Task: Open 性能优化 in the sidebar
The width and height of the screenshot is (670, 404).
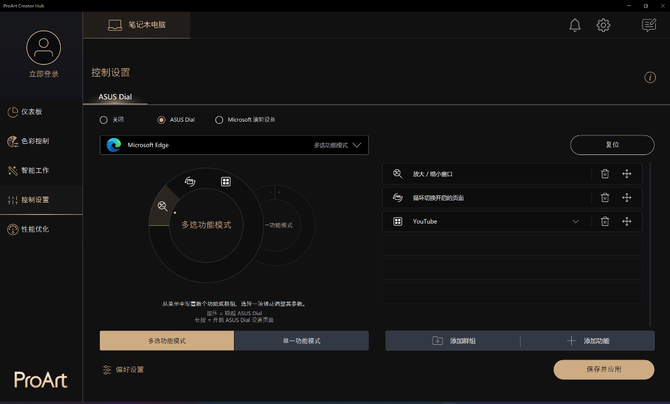Action: coord(41,229)
